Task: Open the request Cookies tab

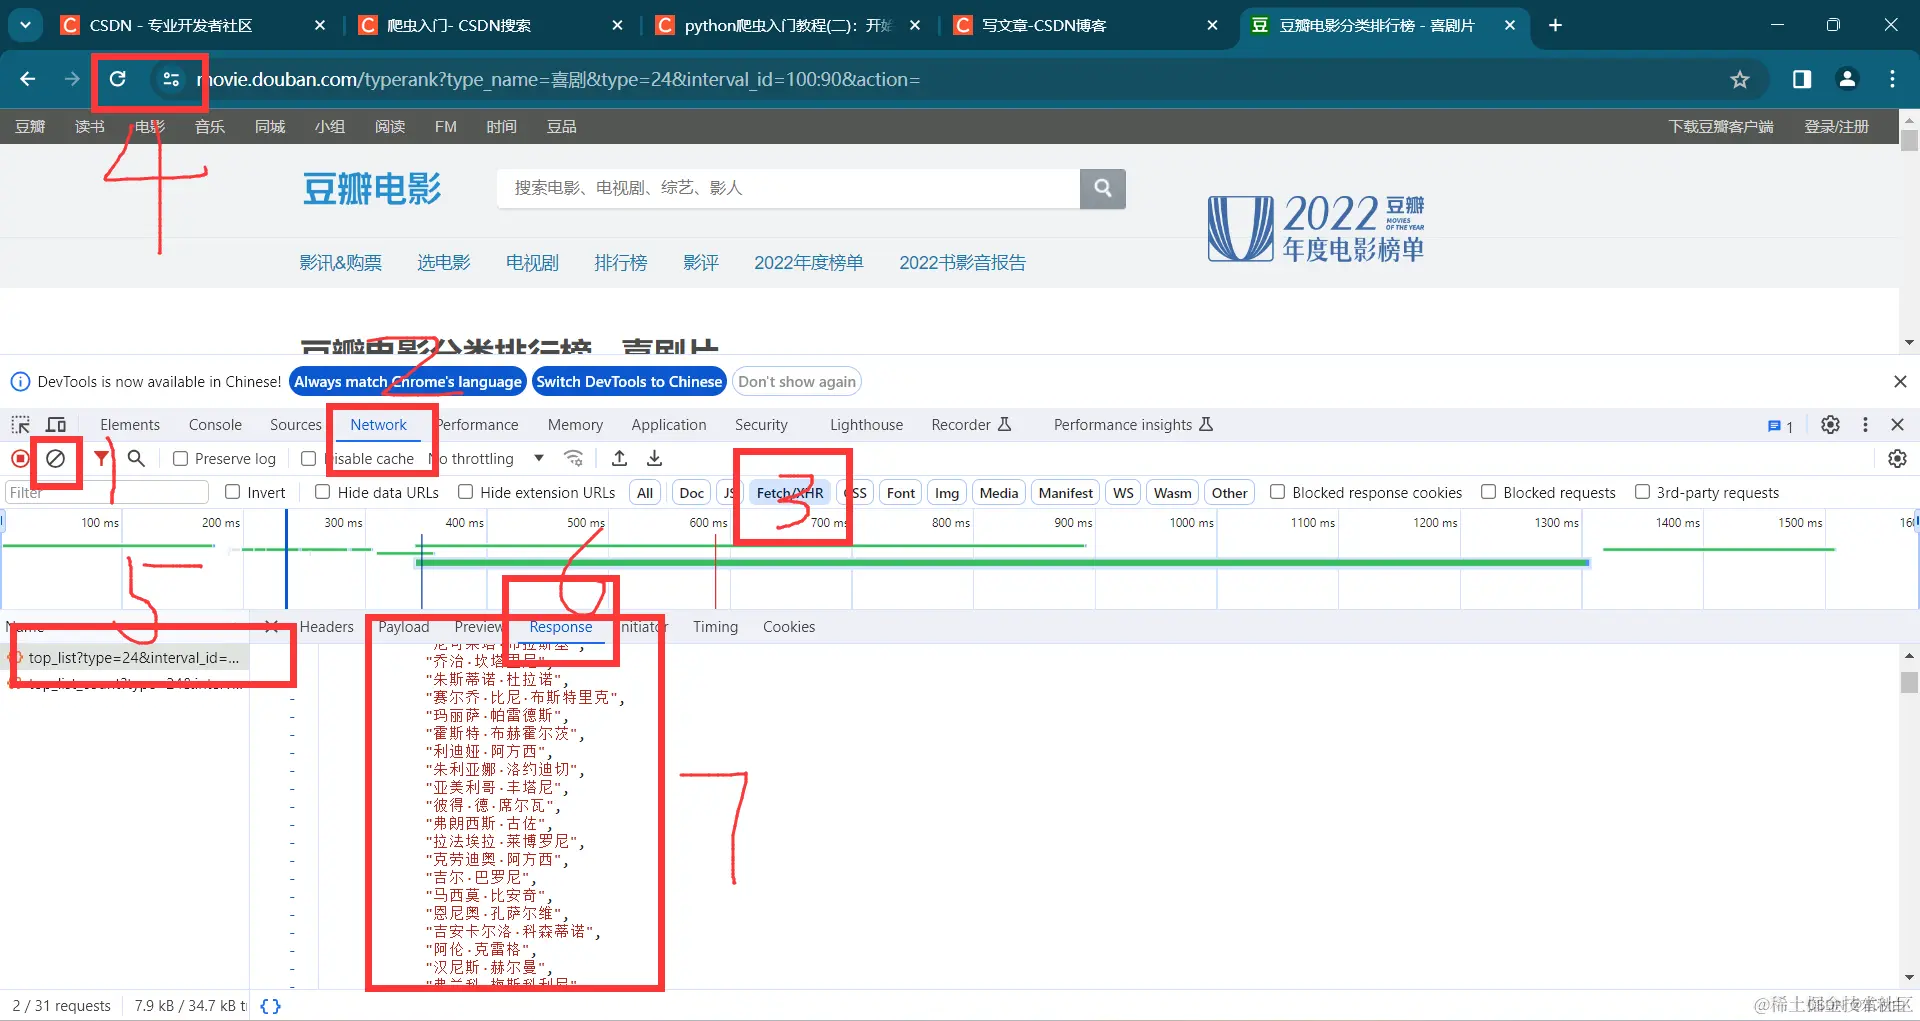Action: (x=789, y=627)
